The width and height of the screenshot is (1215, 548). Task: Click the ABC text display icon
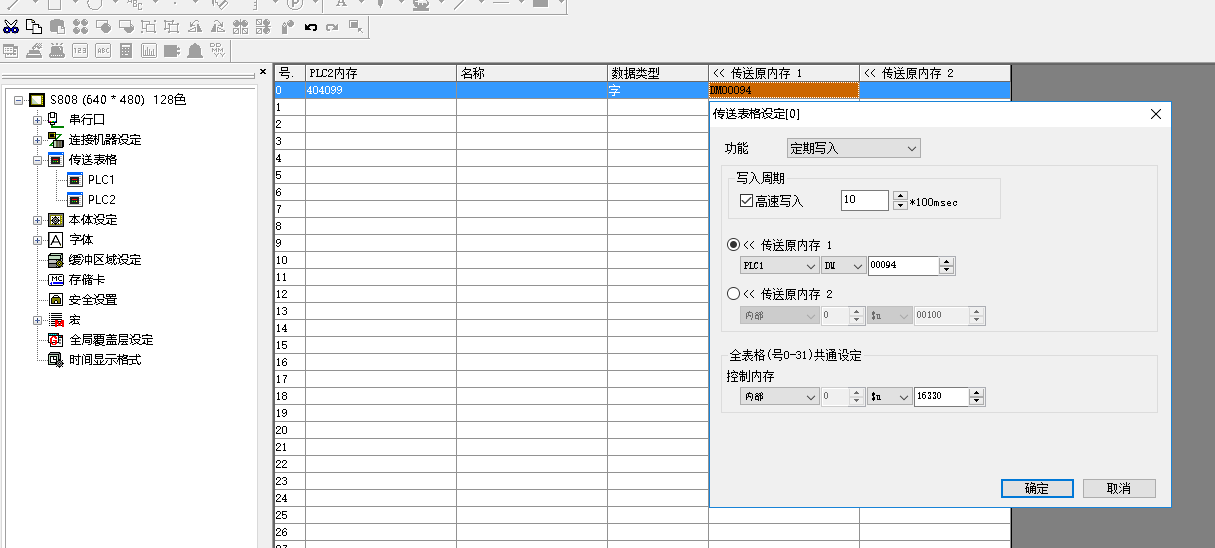102,50
